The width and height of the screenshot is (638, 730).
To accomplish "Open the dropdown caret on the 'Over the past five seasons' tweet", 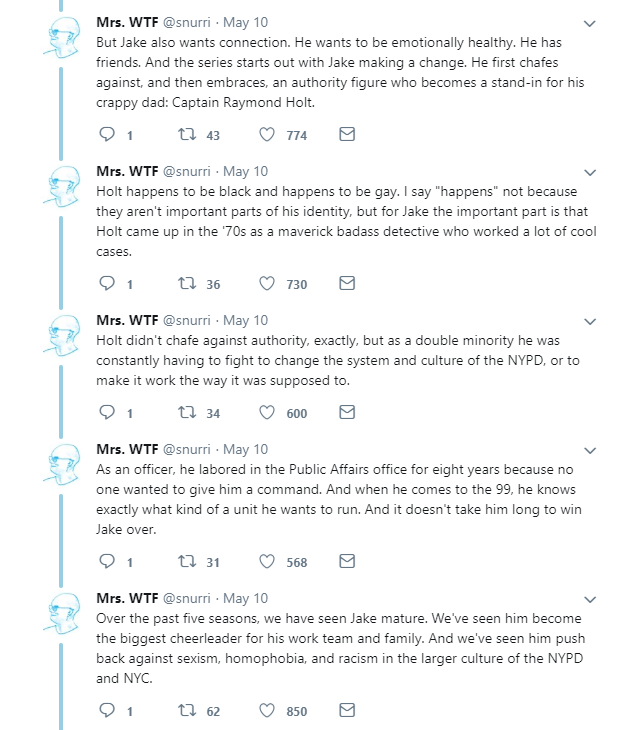I will [589, 599].
